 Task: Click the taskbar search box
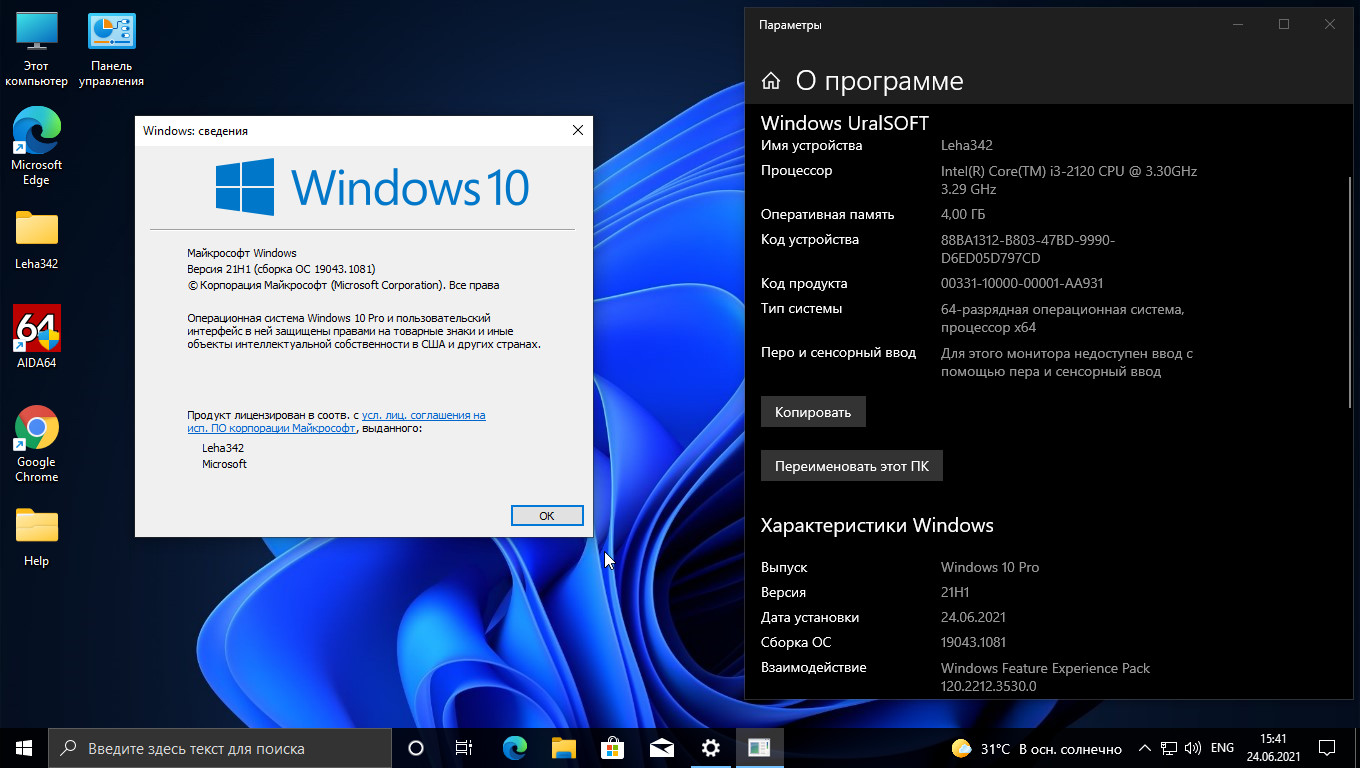220,748
